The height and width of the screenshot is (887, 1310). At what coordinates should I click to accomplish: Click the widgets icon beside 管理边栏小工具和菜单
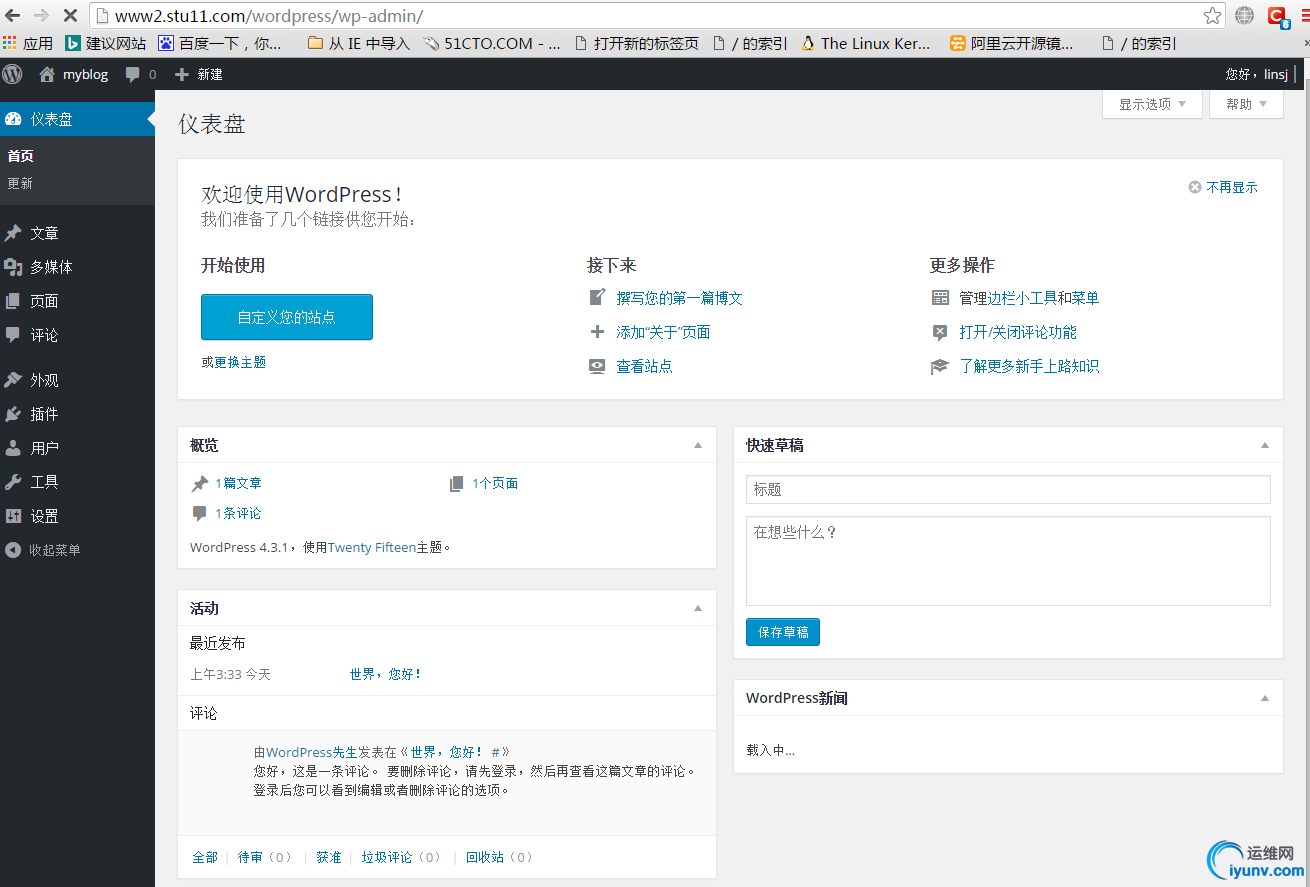[x=940, y=298]
